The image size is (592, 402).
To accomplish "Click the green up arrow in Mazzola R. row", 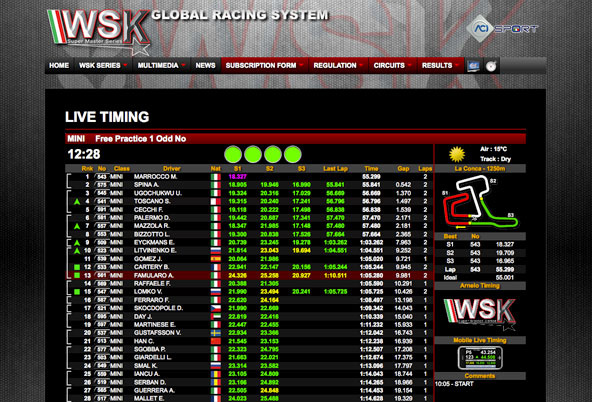I will (77, 226).
